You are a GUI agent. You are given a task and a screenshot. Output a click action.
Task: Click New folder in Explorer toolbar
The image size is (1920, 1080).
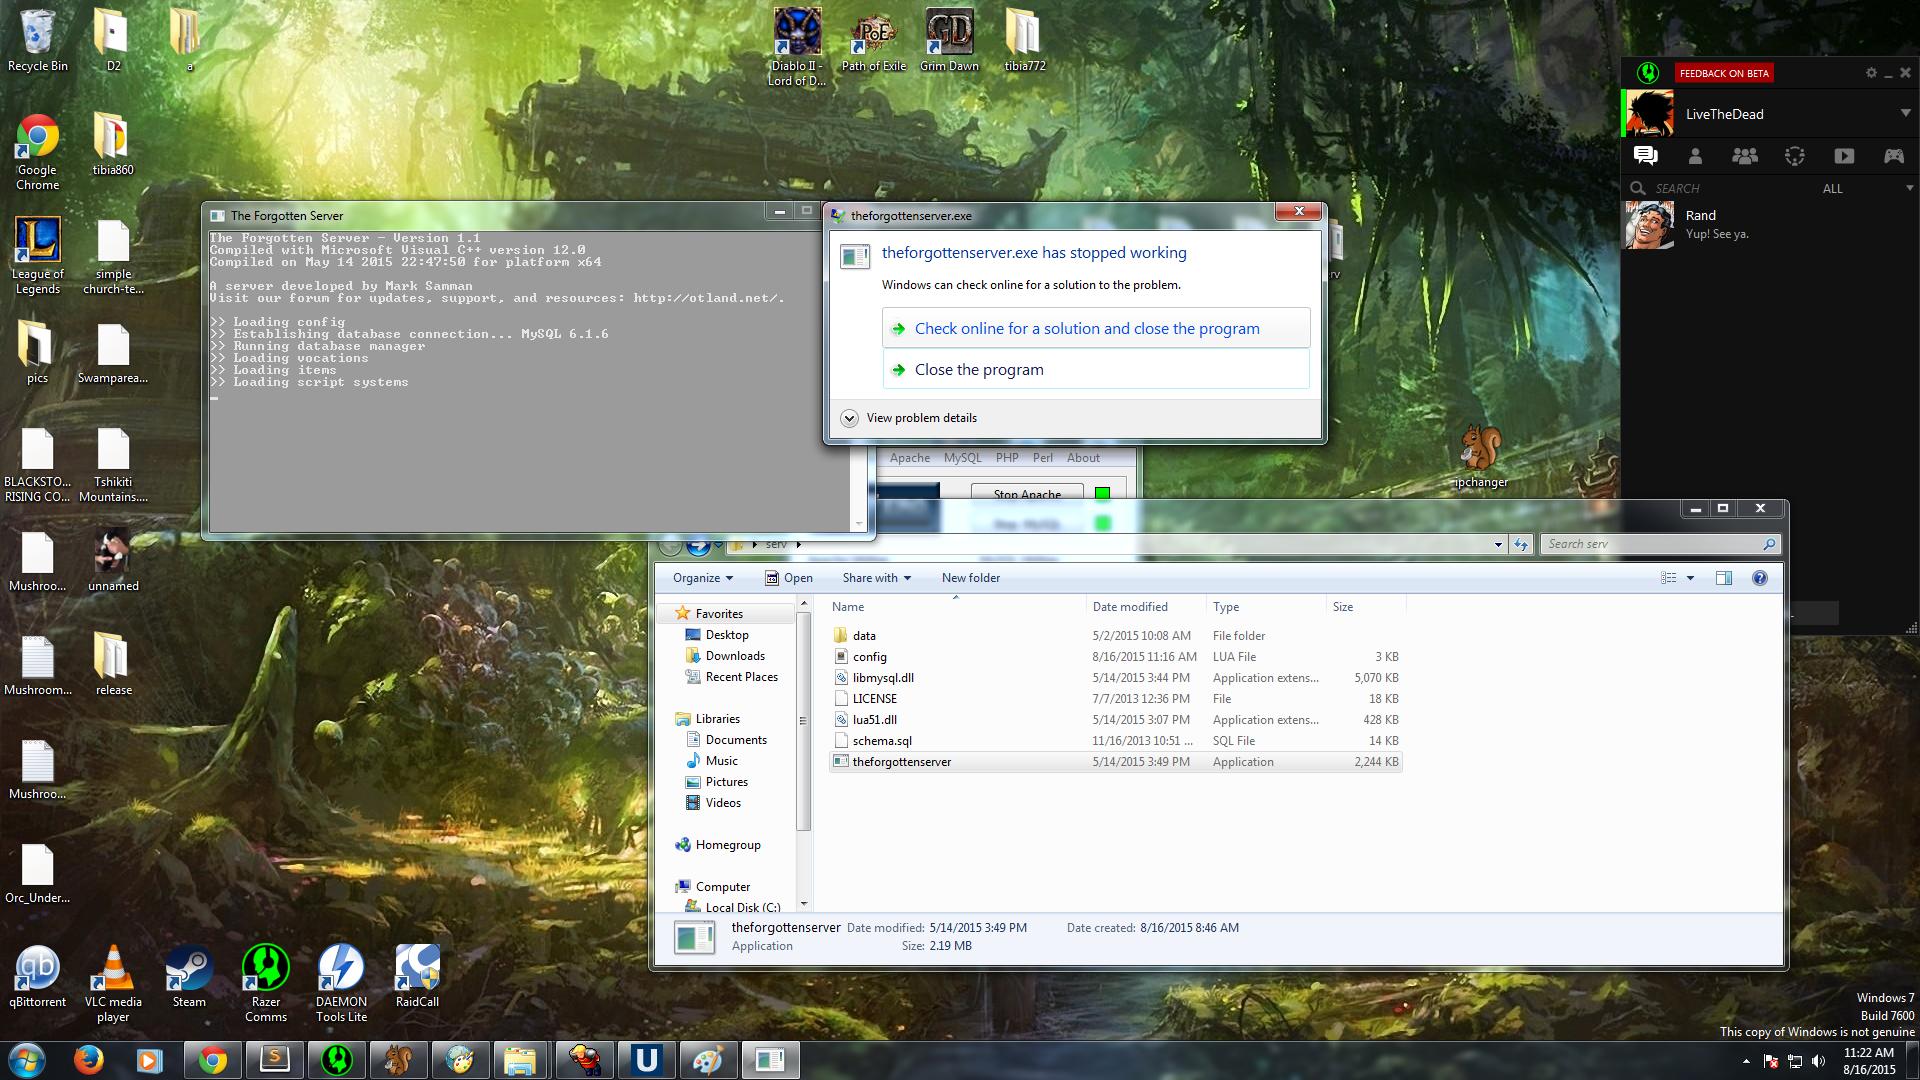970,578
